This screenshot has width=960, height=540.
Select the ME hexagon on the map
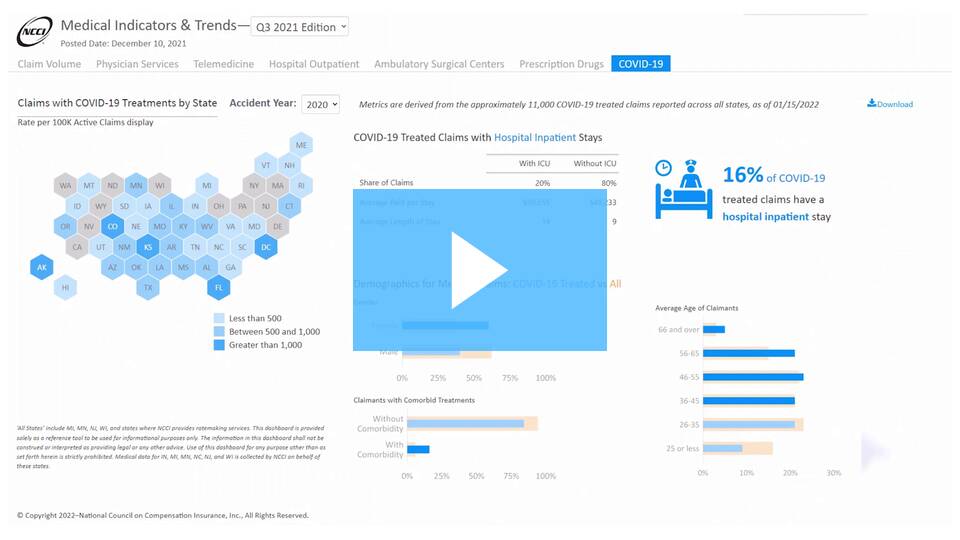click(x=301, y=145)
